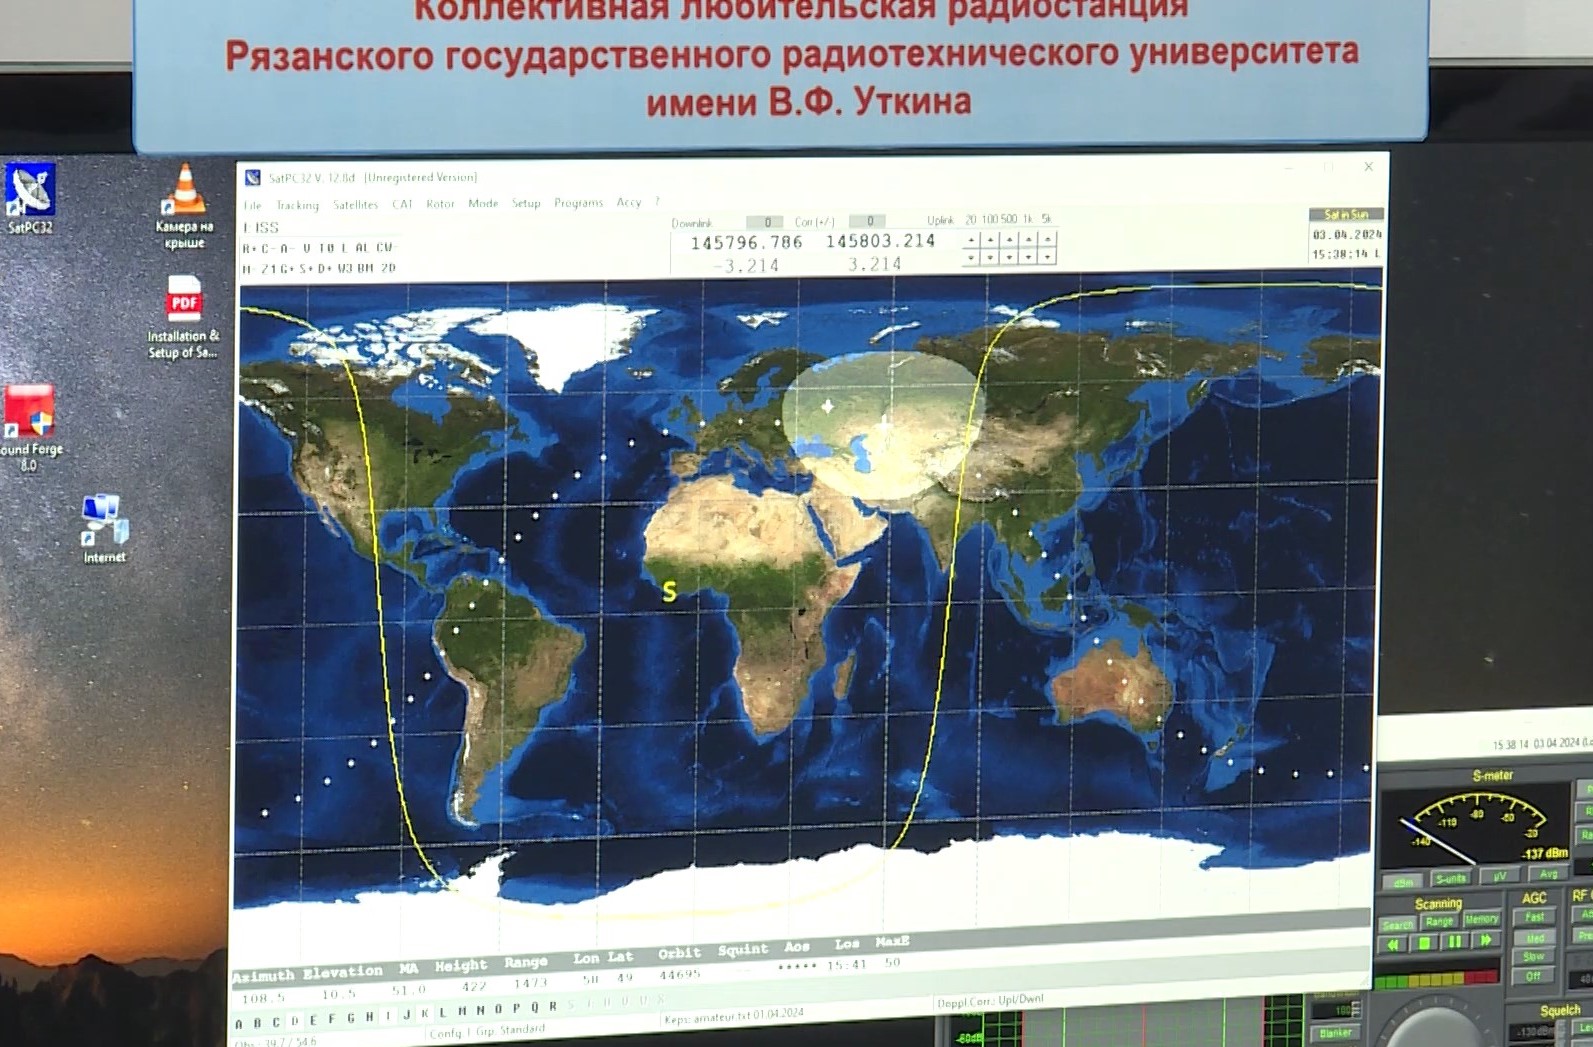Toggle the W3 setting in SatPC32

pyautogui.click(x=345, y=268)
